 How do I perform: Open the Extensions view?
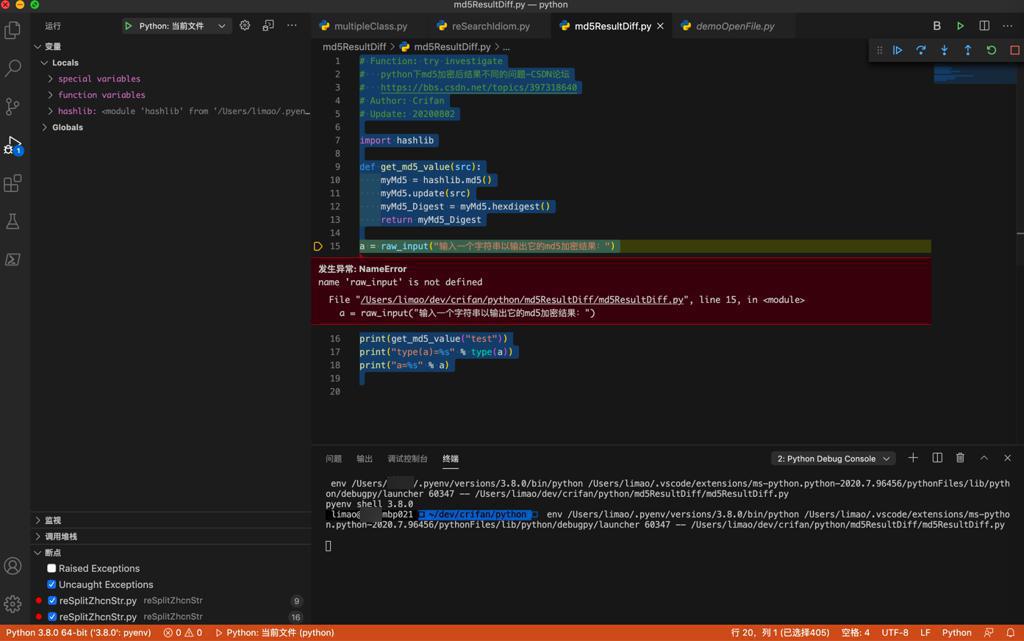coord(13,184)
